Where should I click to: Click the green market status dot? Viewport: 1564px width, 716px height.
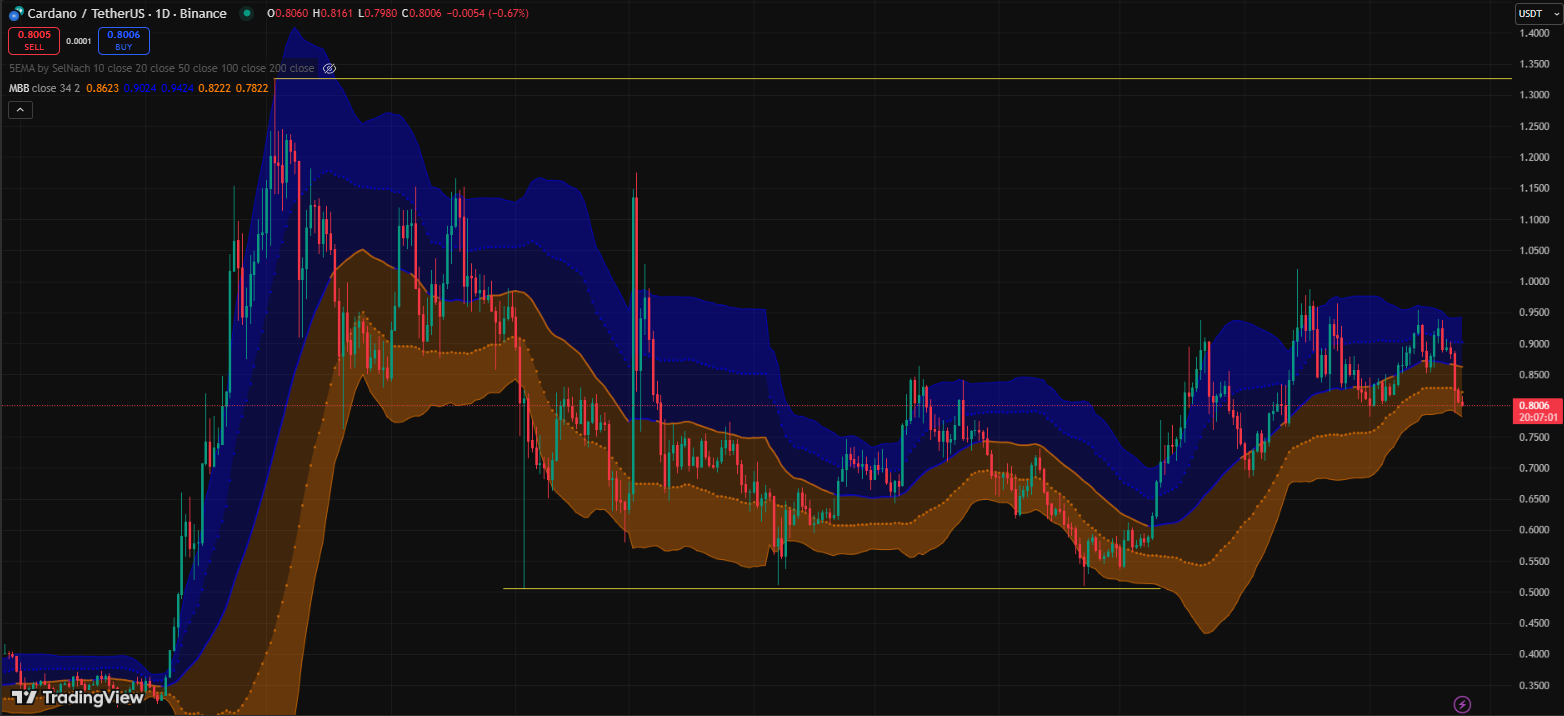(x=247, y=13)
